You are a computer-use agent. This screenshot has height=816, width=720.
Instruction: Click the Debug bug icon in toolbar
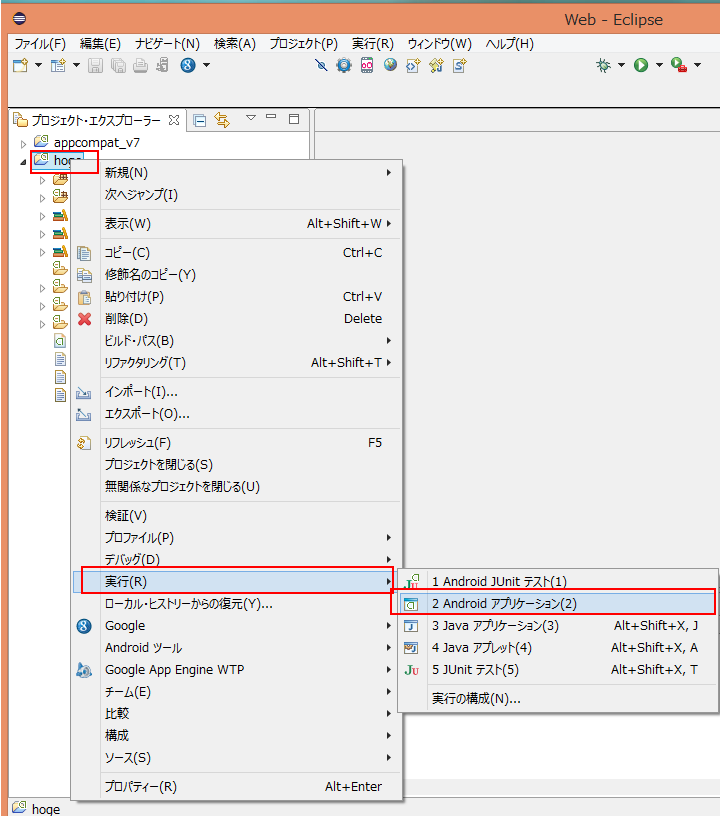pyautogui.click(x=603, y=65)
